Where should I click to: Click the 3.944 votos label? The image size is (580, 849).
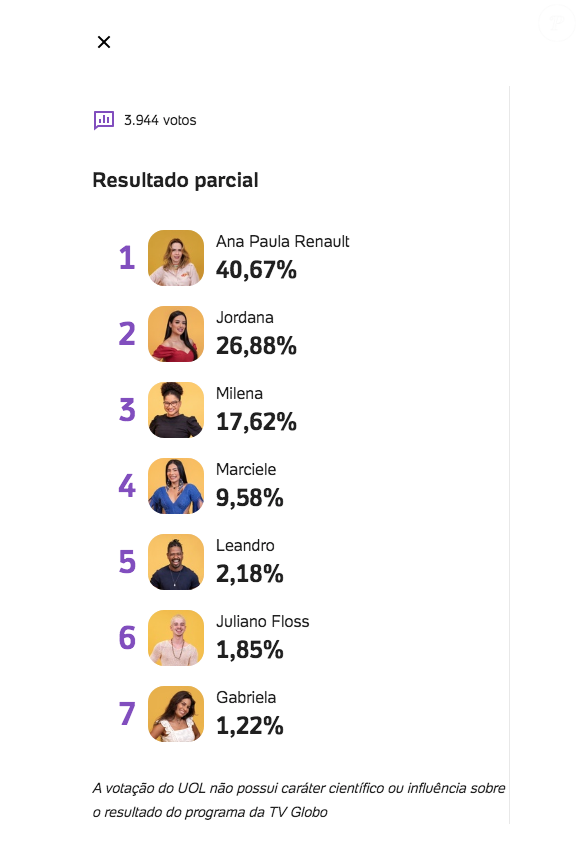[160, 119]
